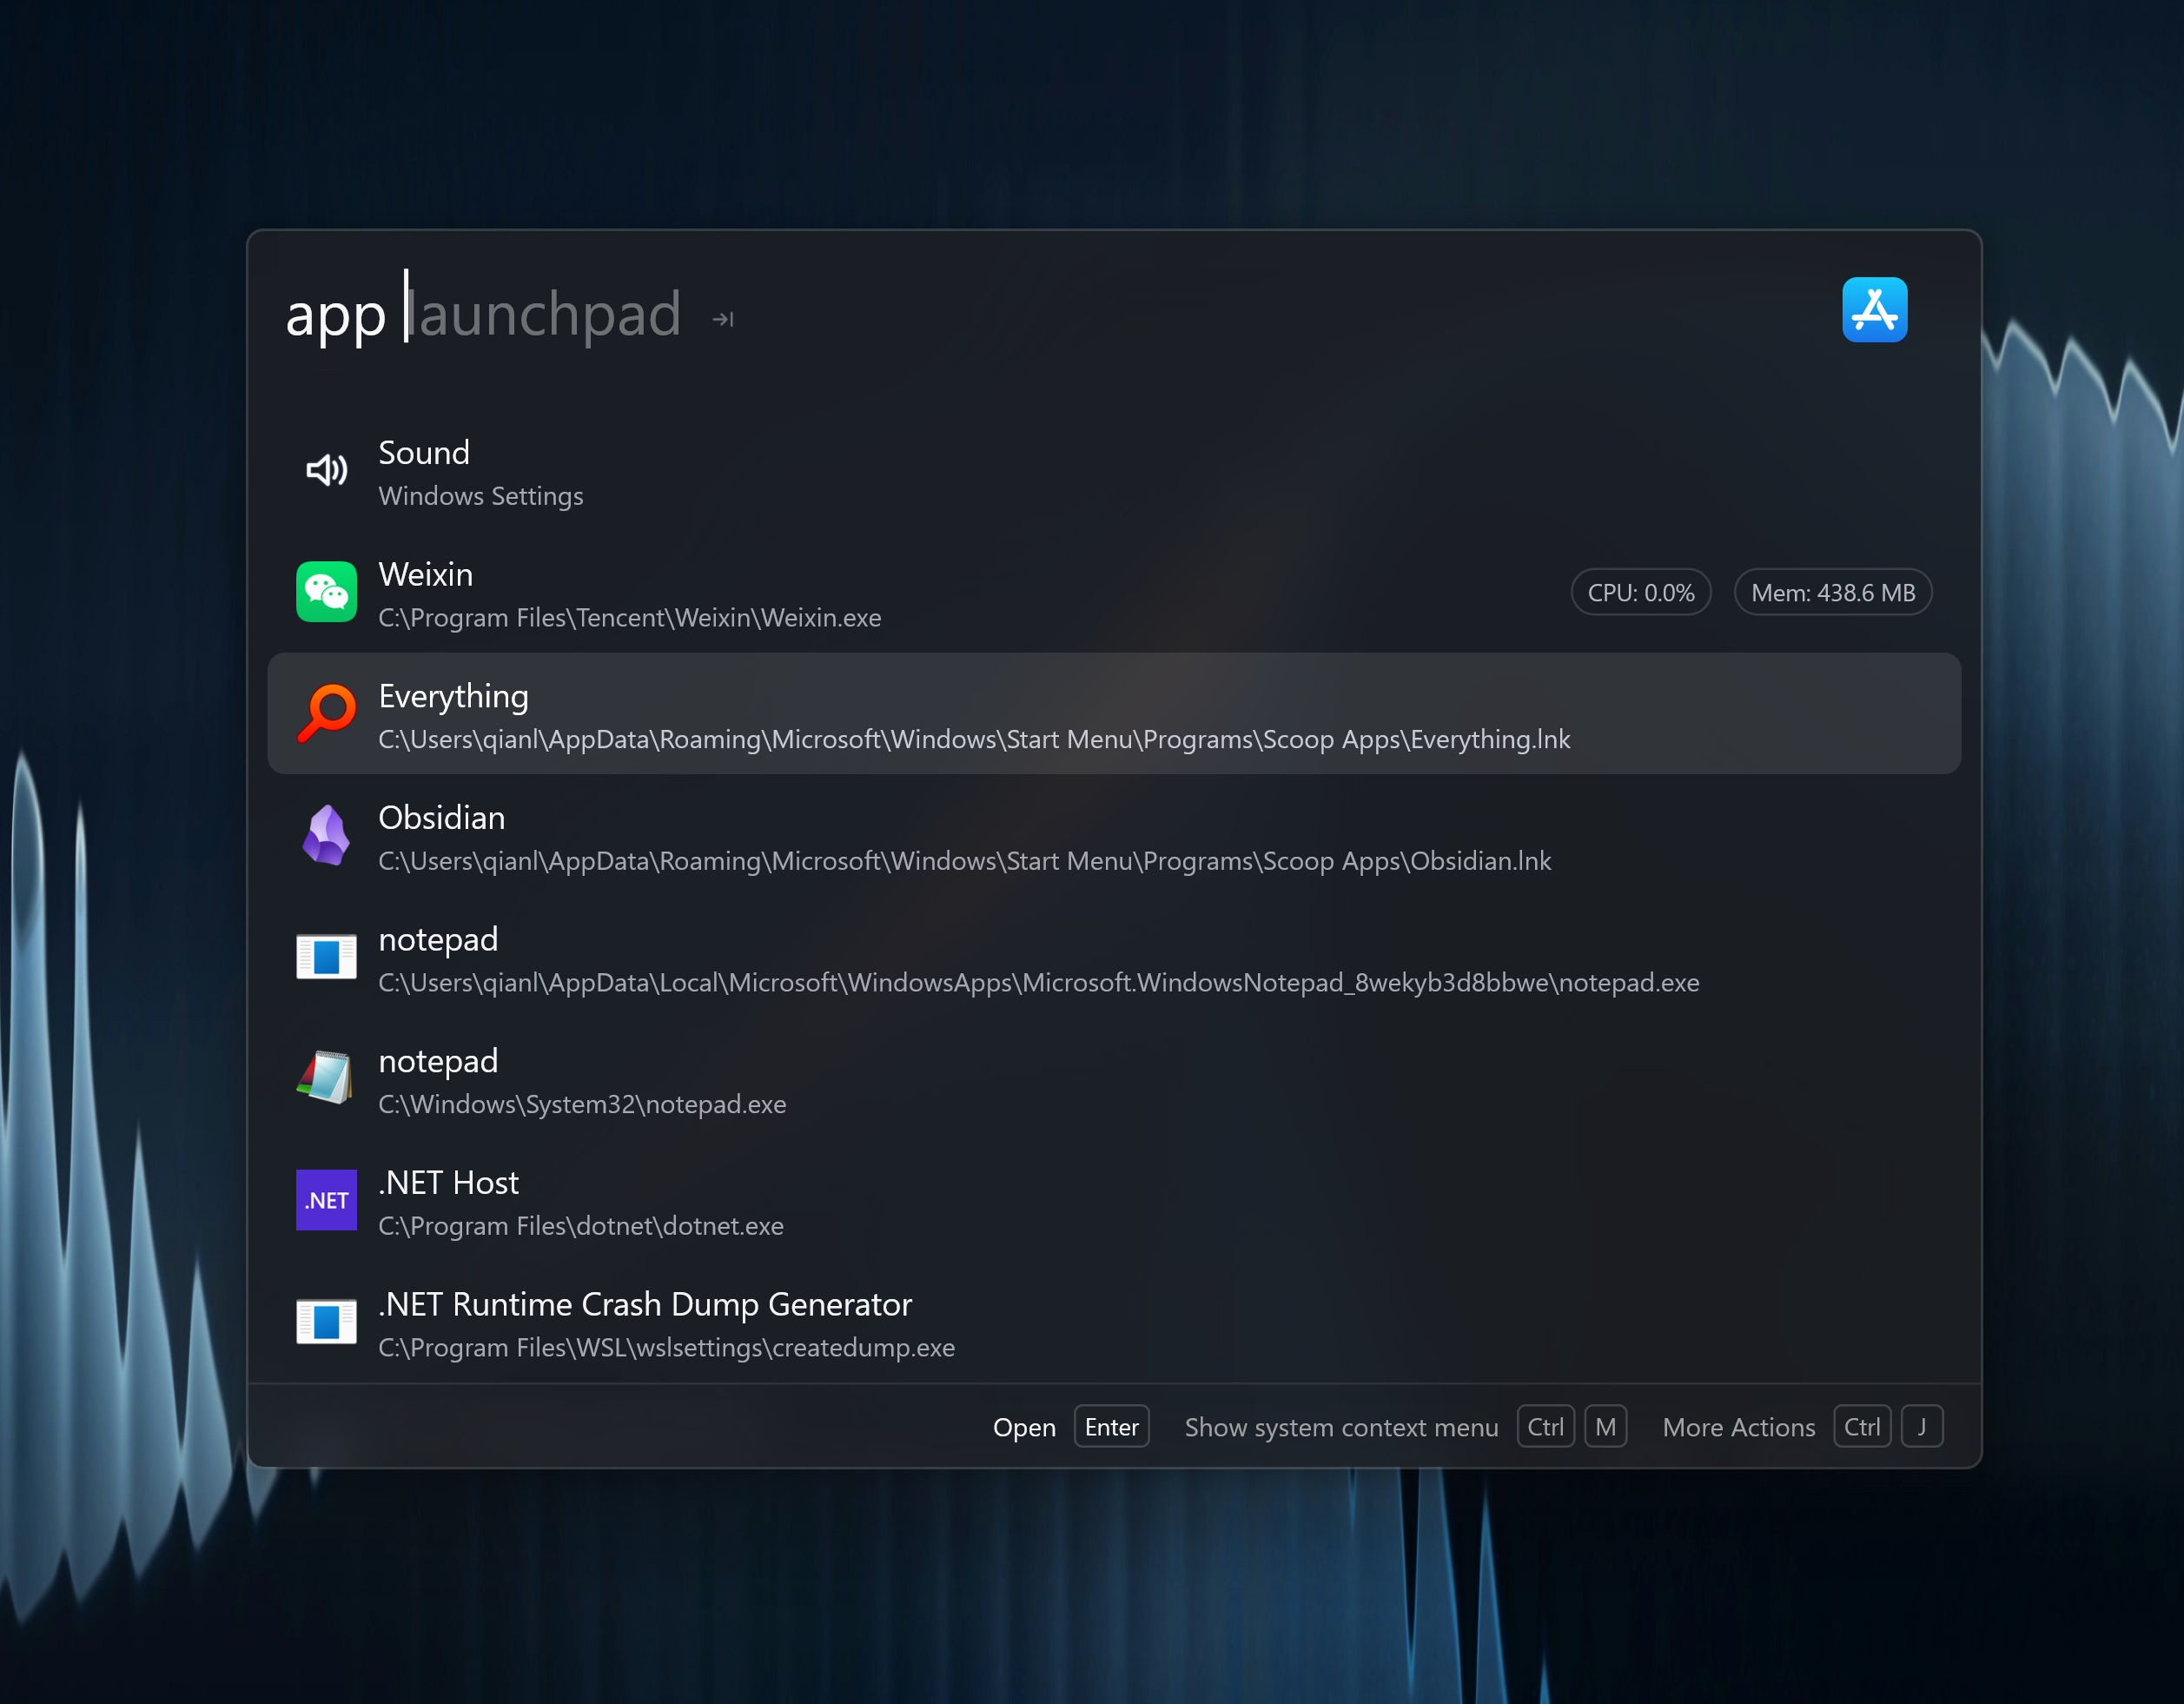This screenshot has width=2184, height=1704.
Task: Select the Weixin result title
Action: pos(426,574)
